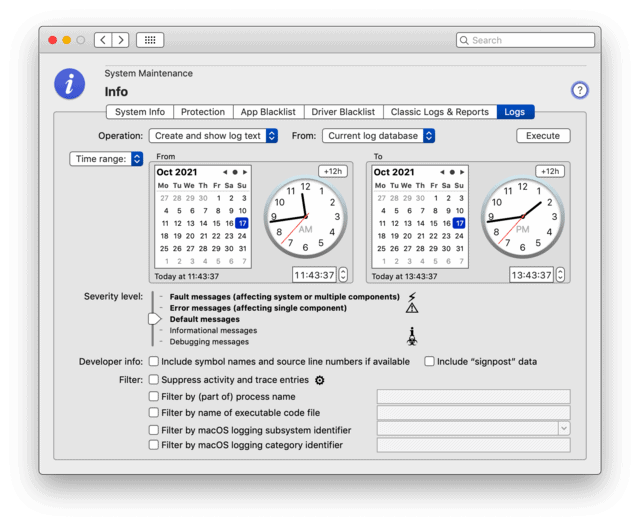The image size is (640, 526).
Task: Click +12h button on To clock
Action: pos(550,171)
